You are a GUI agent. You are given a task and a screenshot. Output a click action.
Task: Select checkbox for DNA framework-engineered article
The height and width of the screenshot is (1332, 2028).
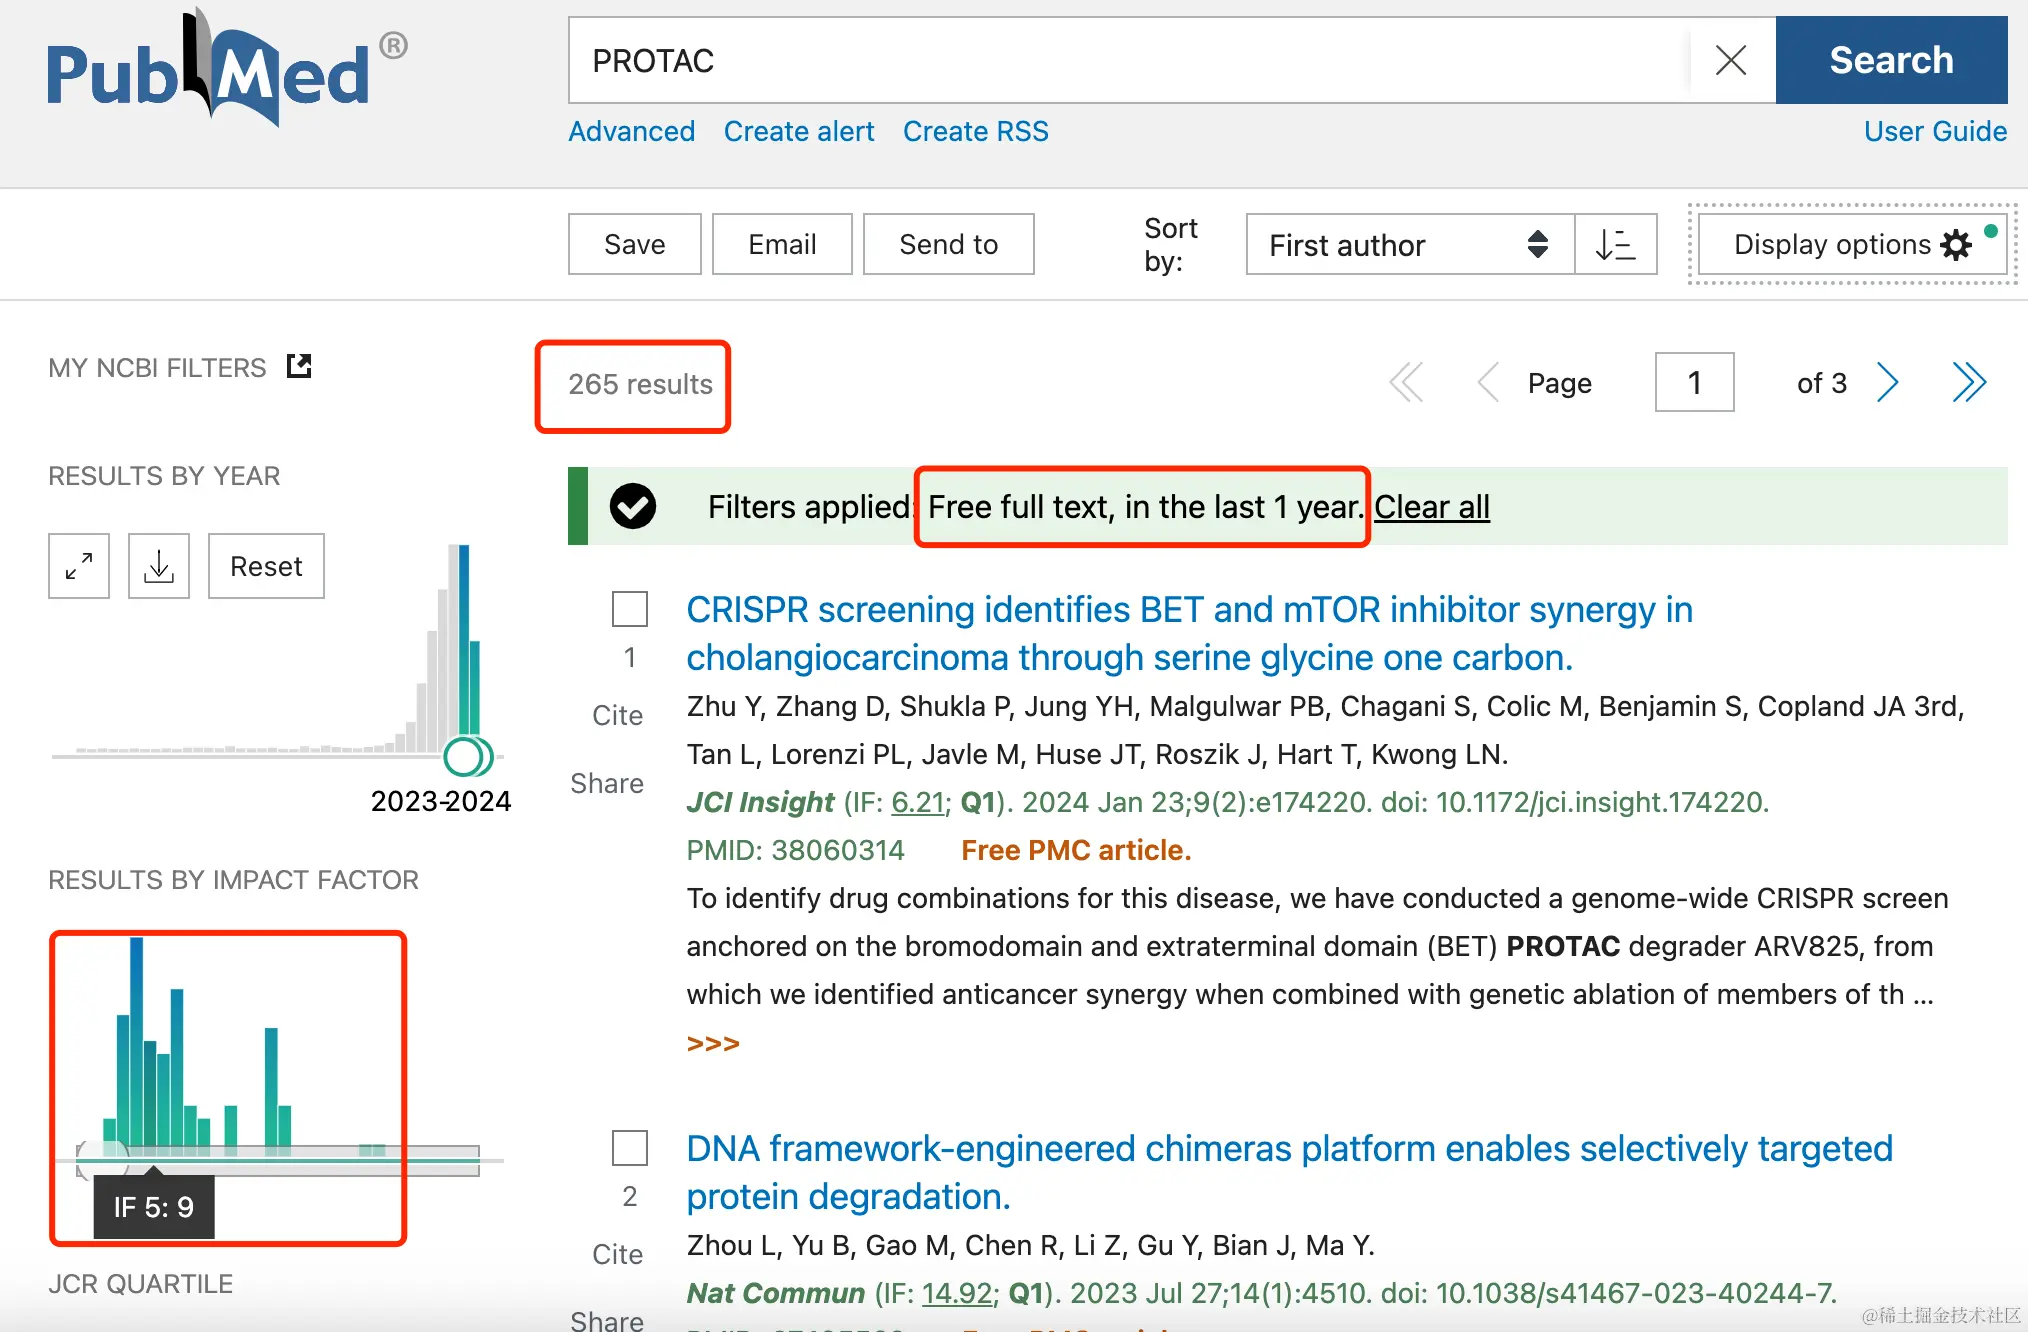[630, 1148]
